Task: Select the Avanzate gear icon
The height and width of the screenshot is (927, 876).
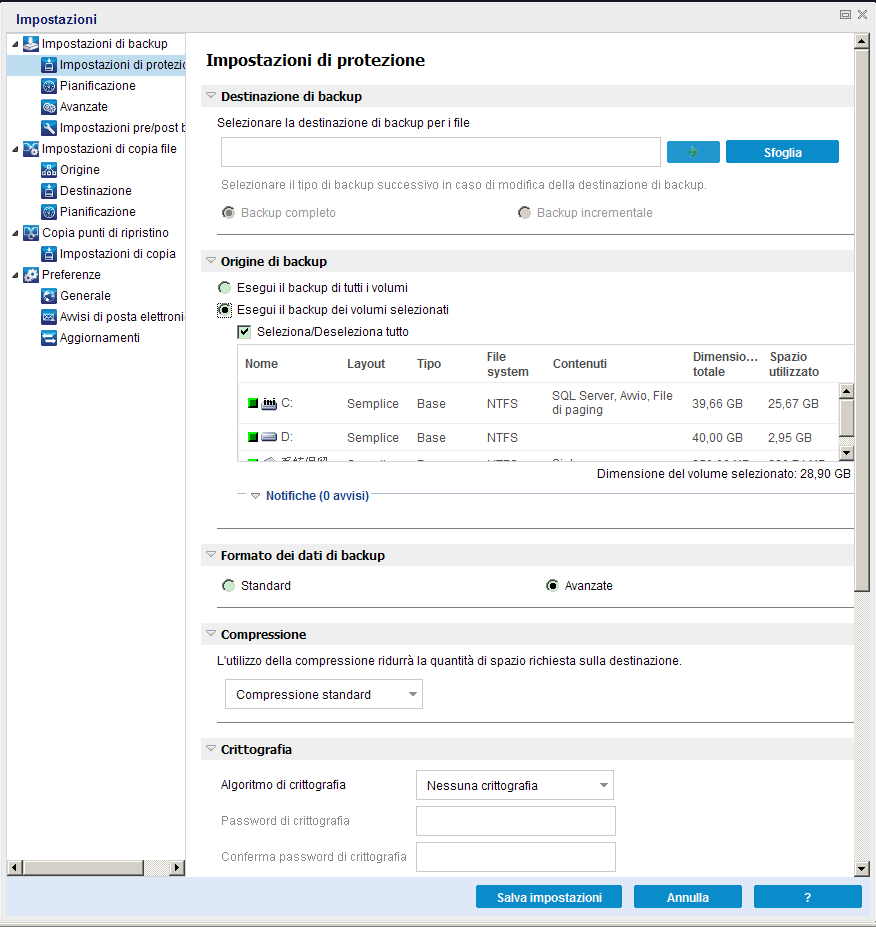Action: tap(47, 106)
